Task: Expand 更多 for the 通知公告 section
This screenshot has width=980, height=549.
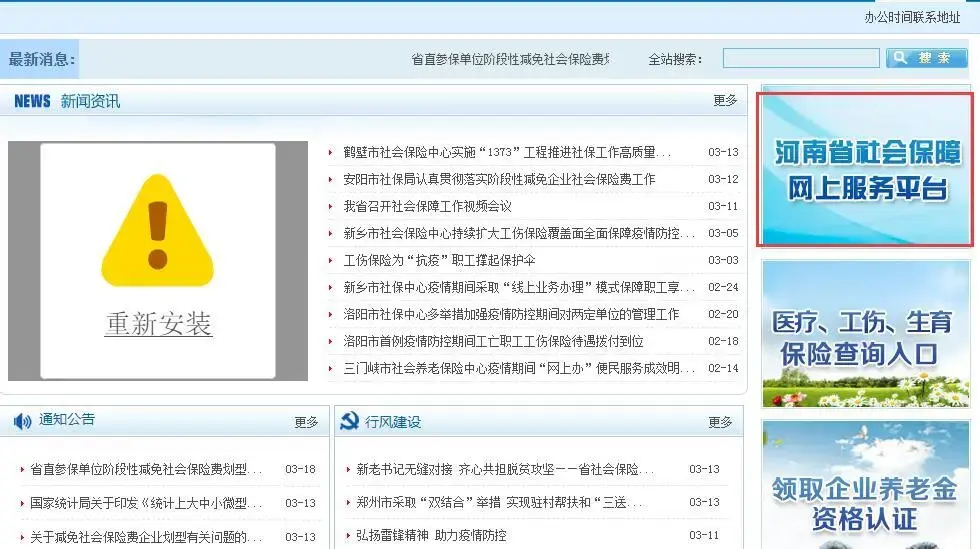Action: pyautogui.click(x=306, y=423)
